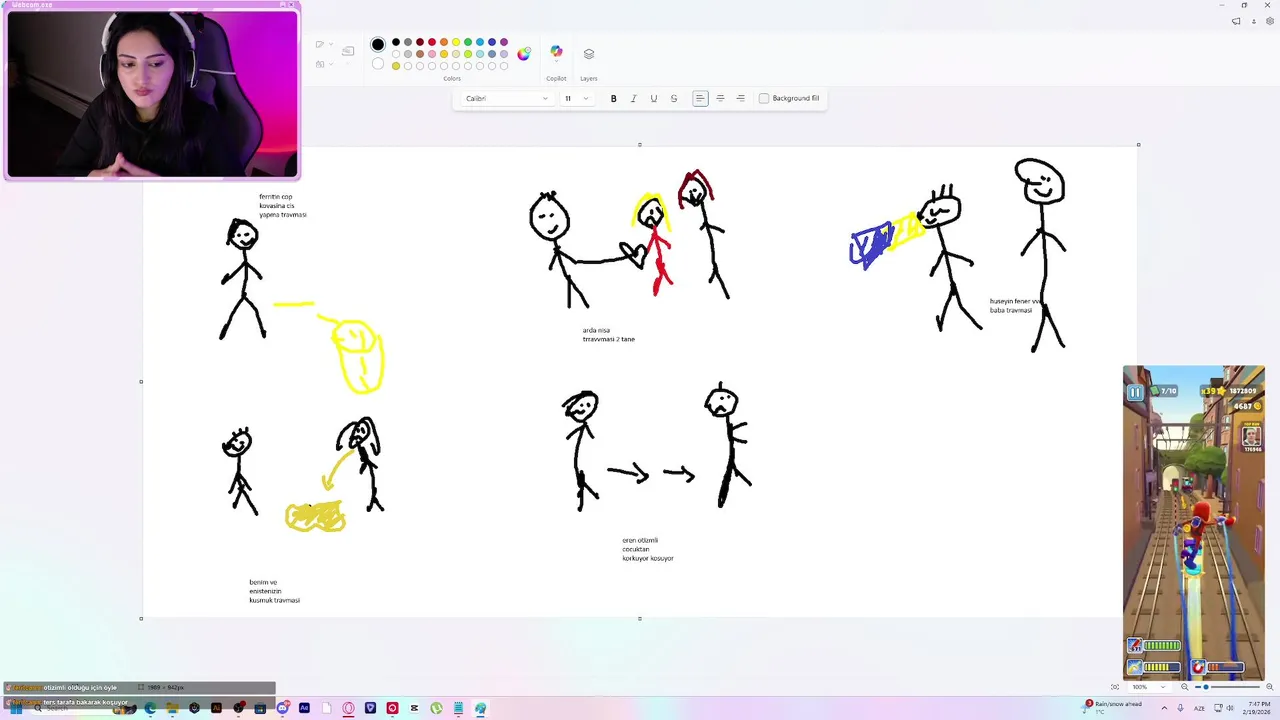Screen dimensions: 1280x720
Task: Click the canvas top-center resize handle
Action: pyautogui.click(x=640, y=144)
